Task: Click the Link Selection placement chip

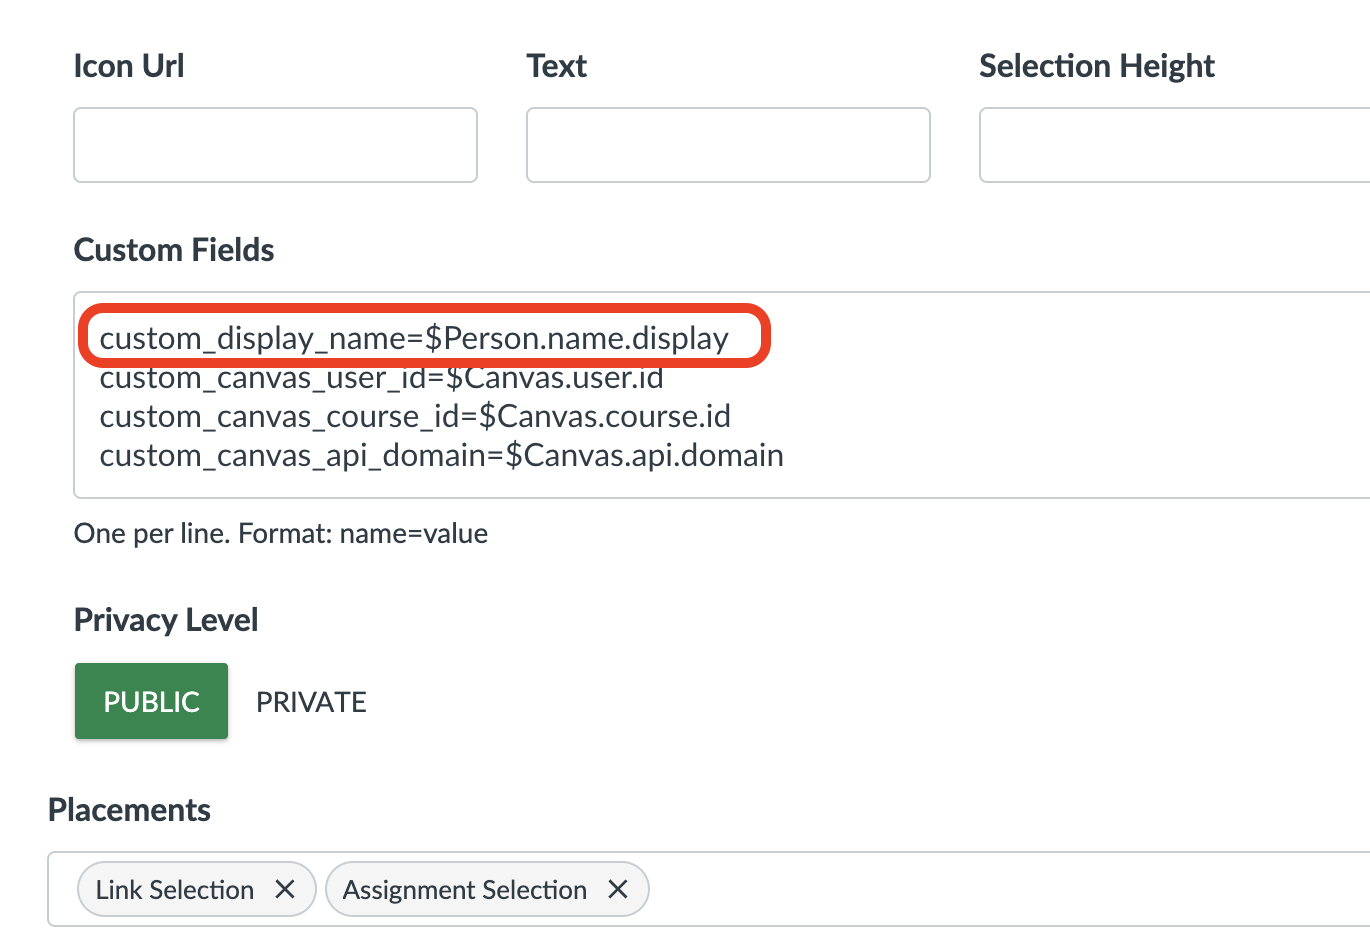Action: click(x=196, y=889)
